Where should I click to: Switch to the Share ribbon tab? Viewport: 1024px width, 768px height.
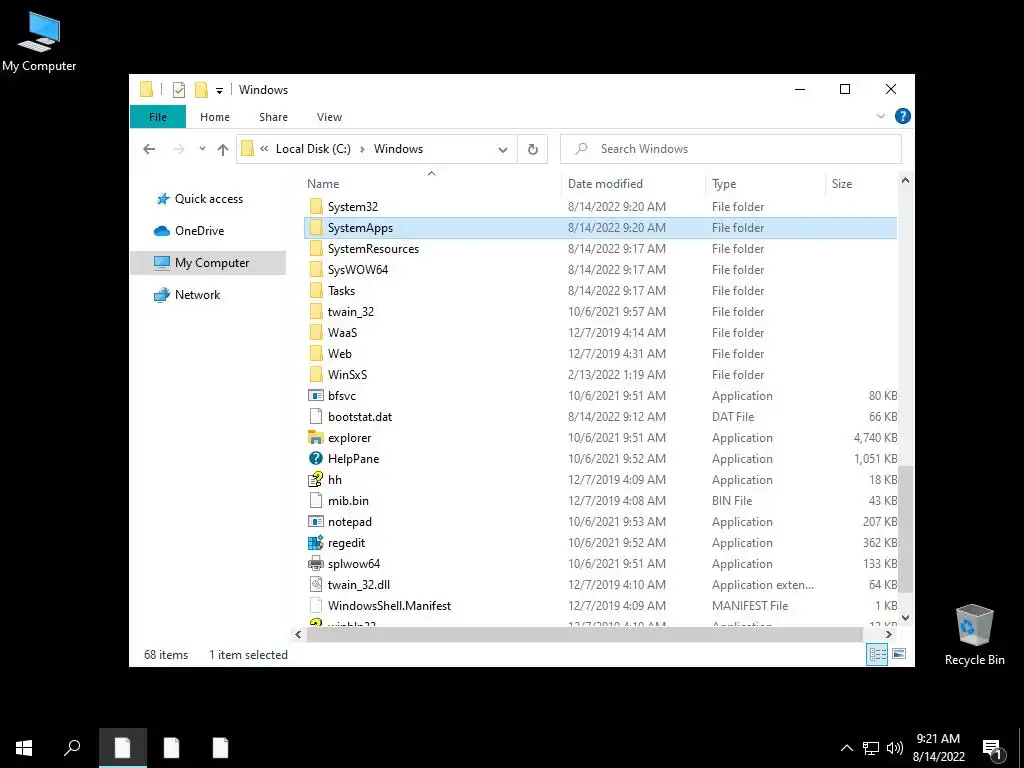click(273, 117)
